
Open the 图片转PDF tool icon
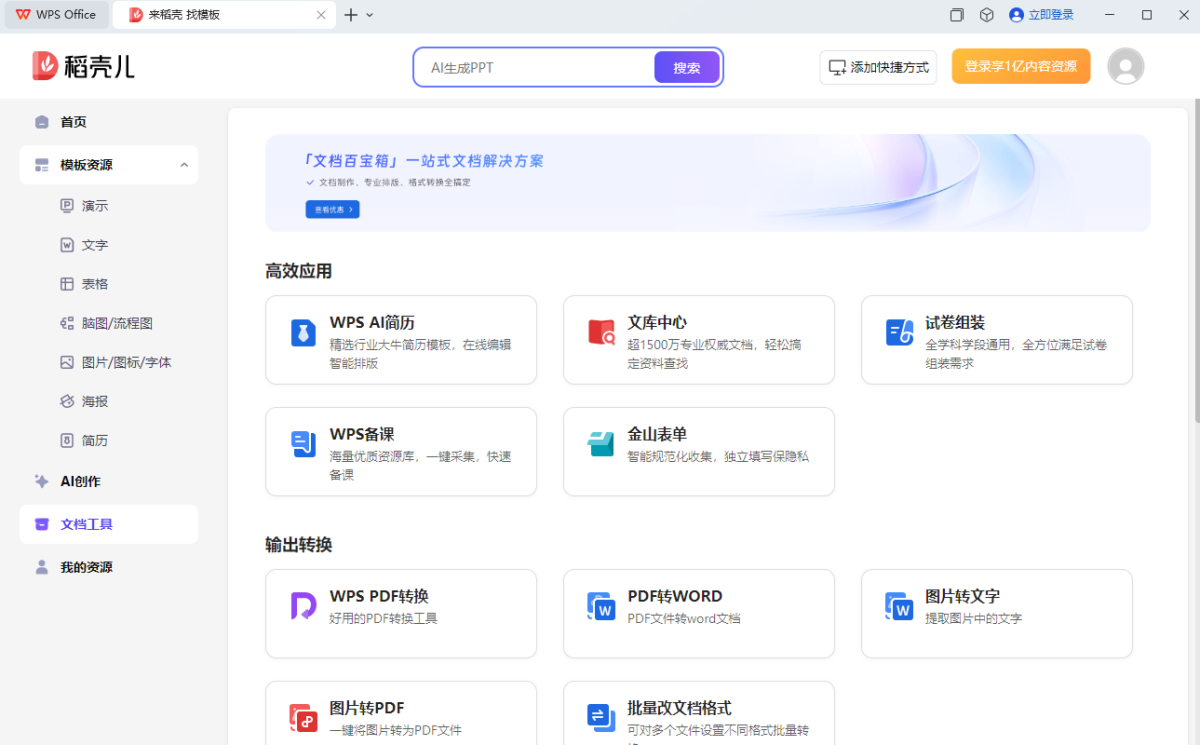tap(303, 717)
